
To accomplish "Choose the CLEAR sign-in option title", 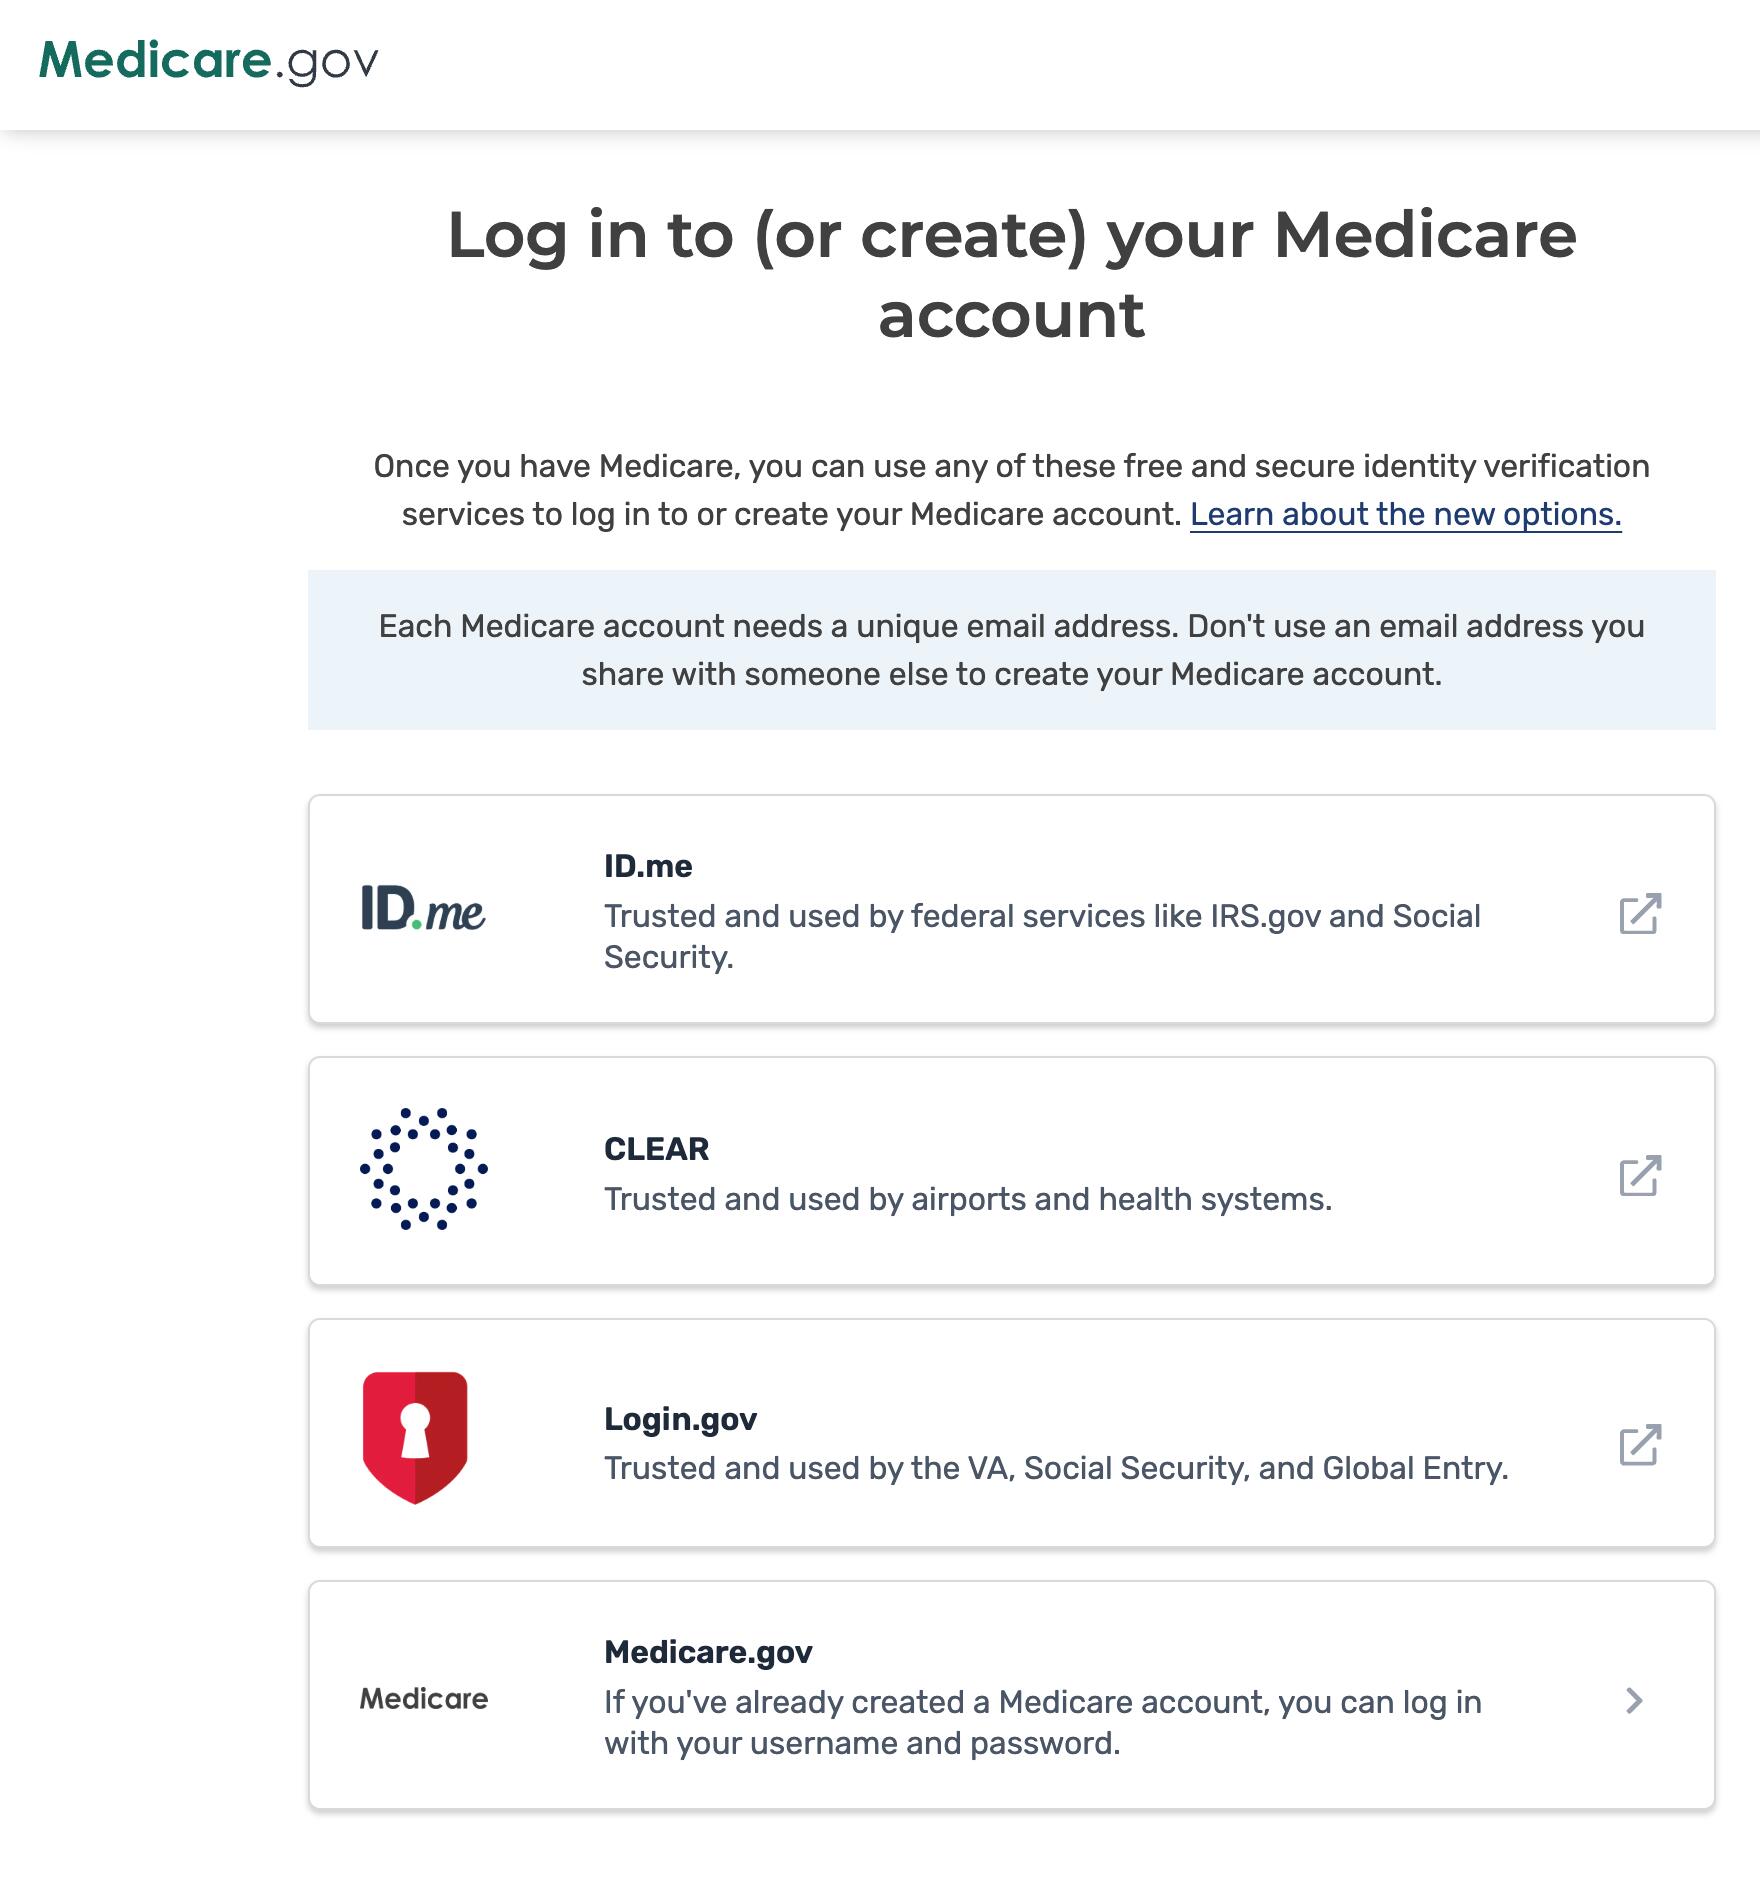I will [x=656, y=1149].
